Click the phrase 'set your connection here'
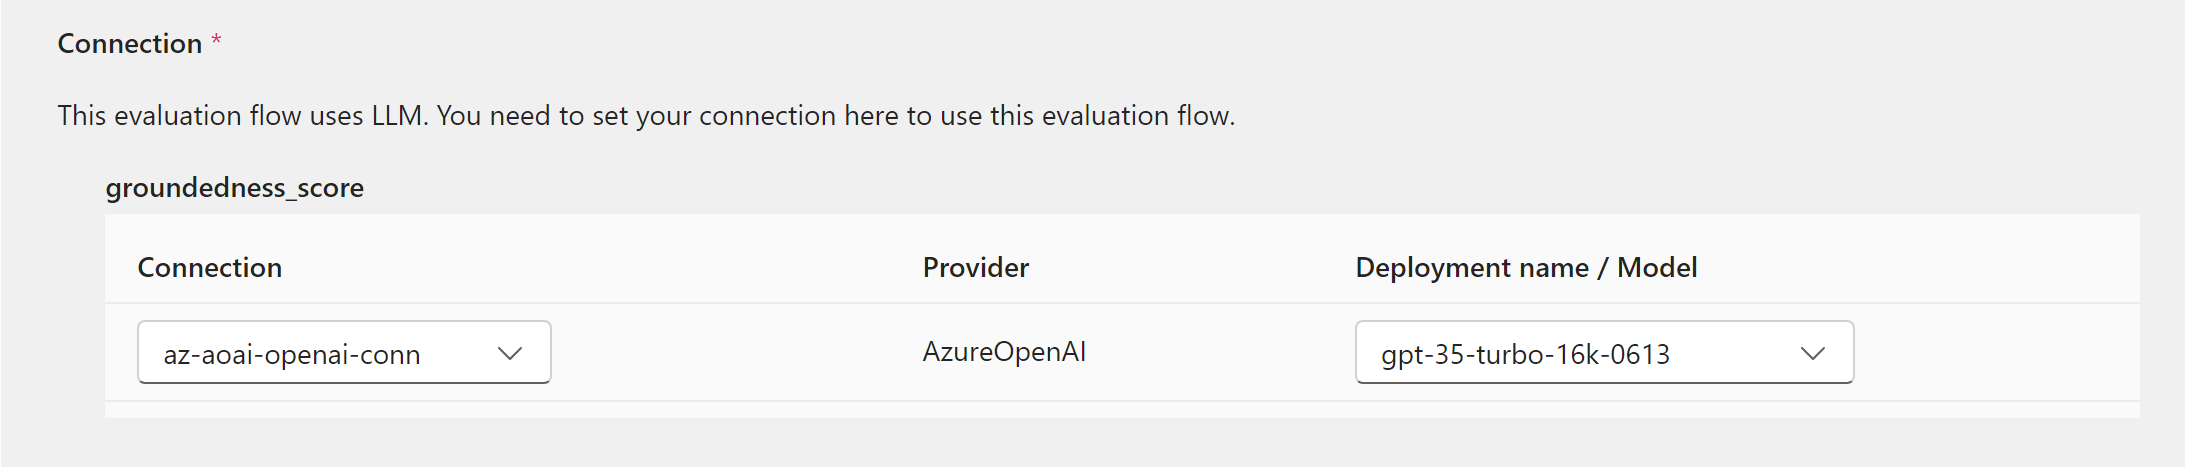This screenshot has width=2185, height=467. [746, 116]
